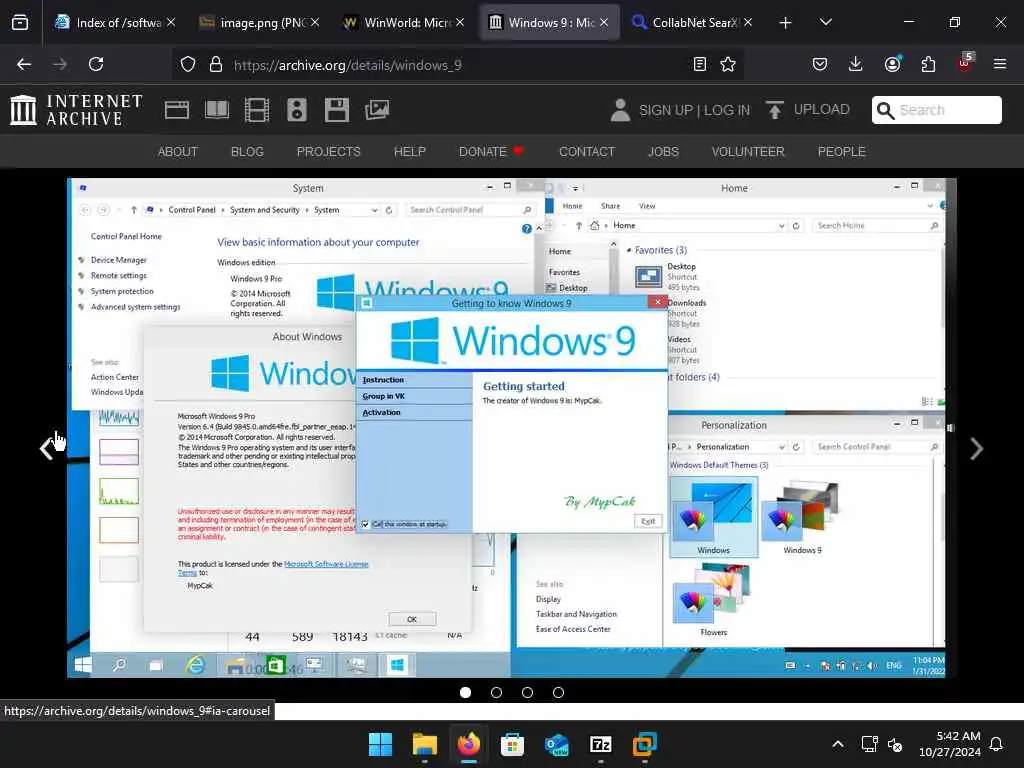Open the downloads arrow icon
Screen dimensions: 1024x768
856,64
